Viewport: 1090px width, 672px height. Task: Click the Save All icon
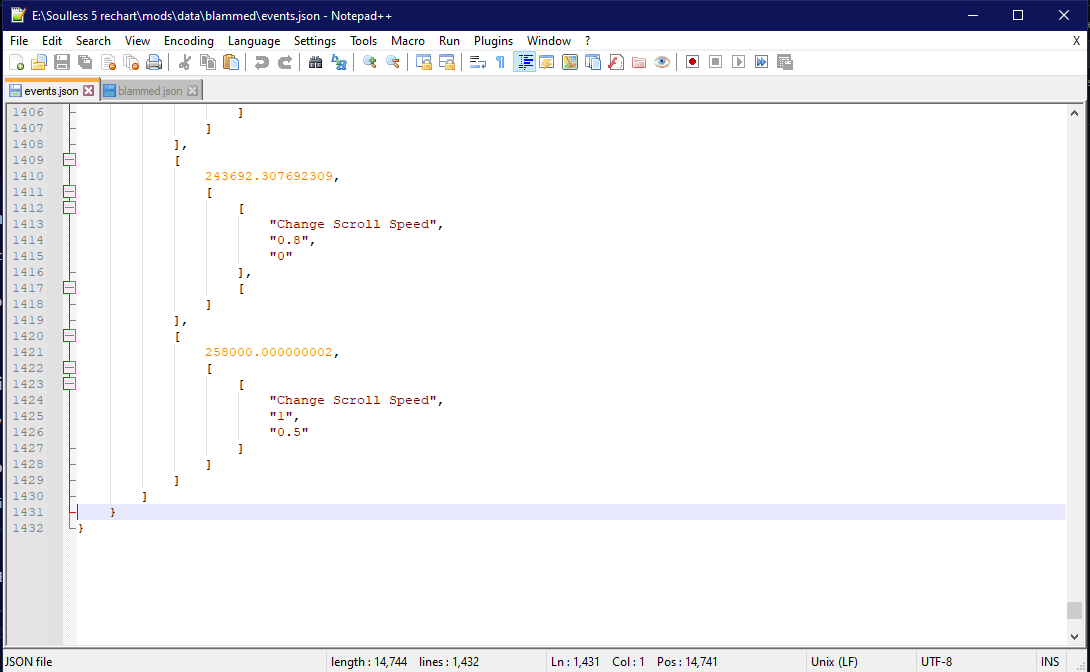[84, 61]
